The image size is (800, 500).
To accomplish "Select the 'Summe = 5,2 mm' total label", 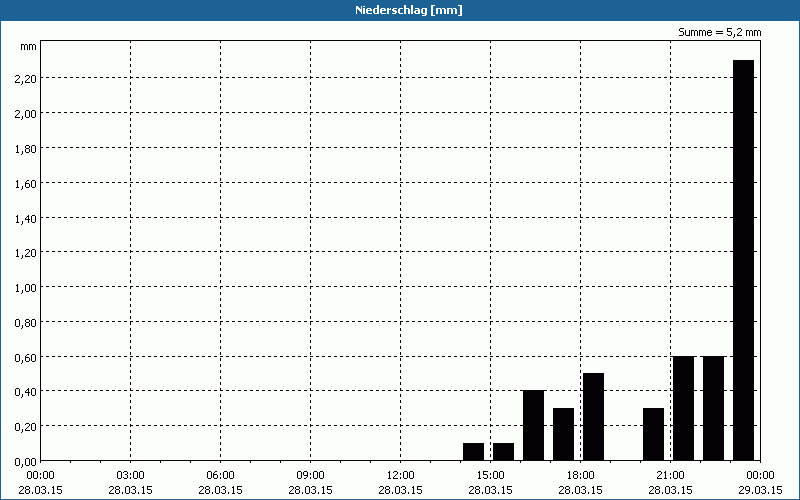I will pos(719,32).
